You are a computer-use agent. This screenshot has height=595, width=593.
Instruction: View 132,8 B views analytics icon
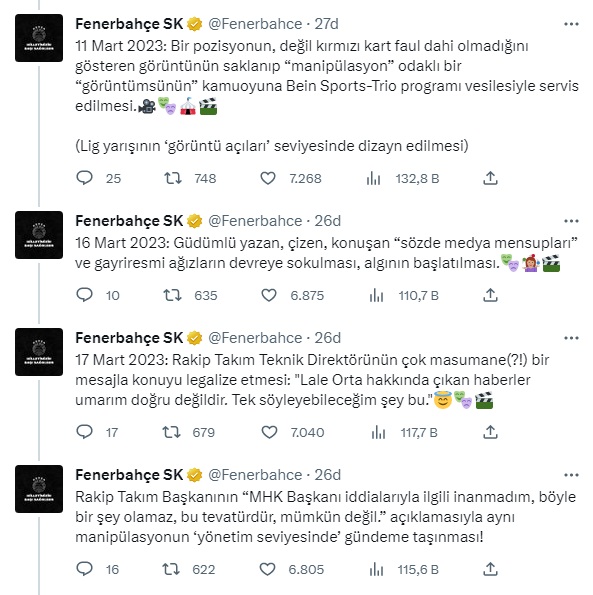point(374,178)
